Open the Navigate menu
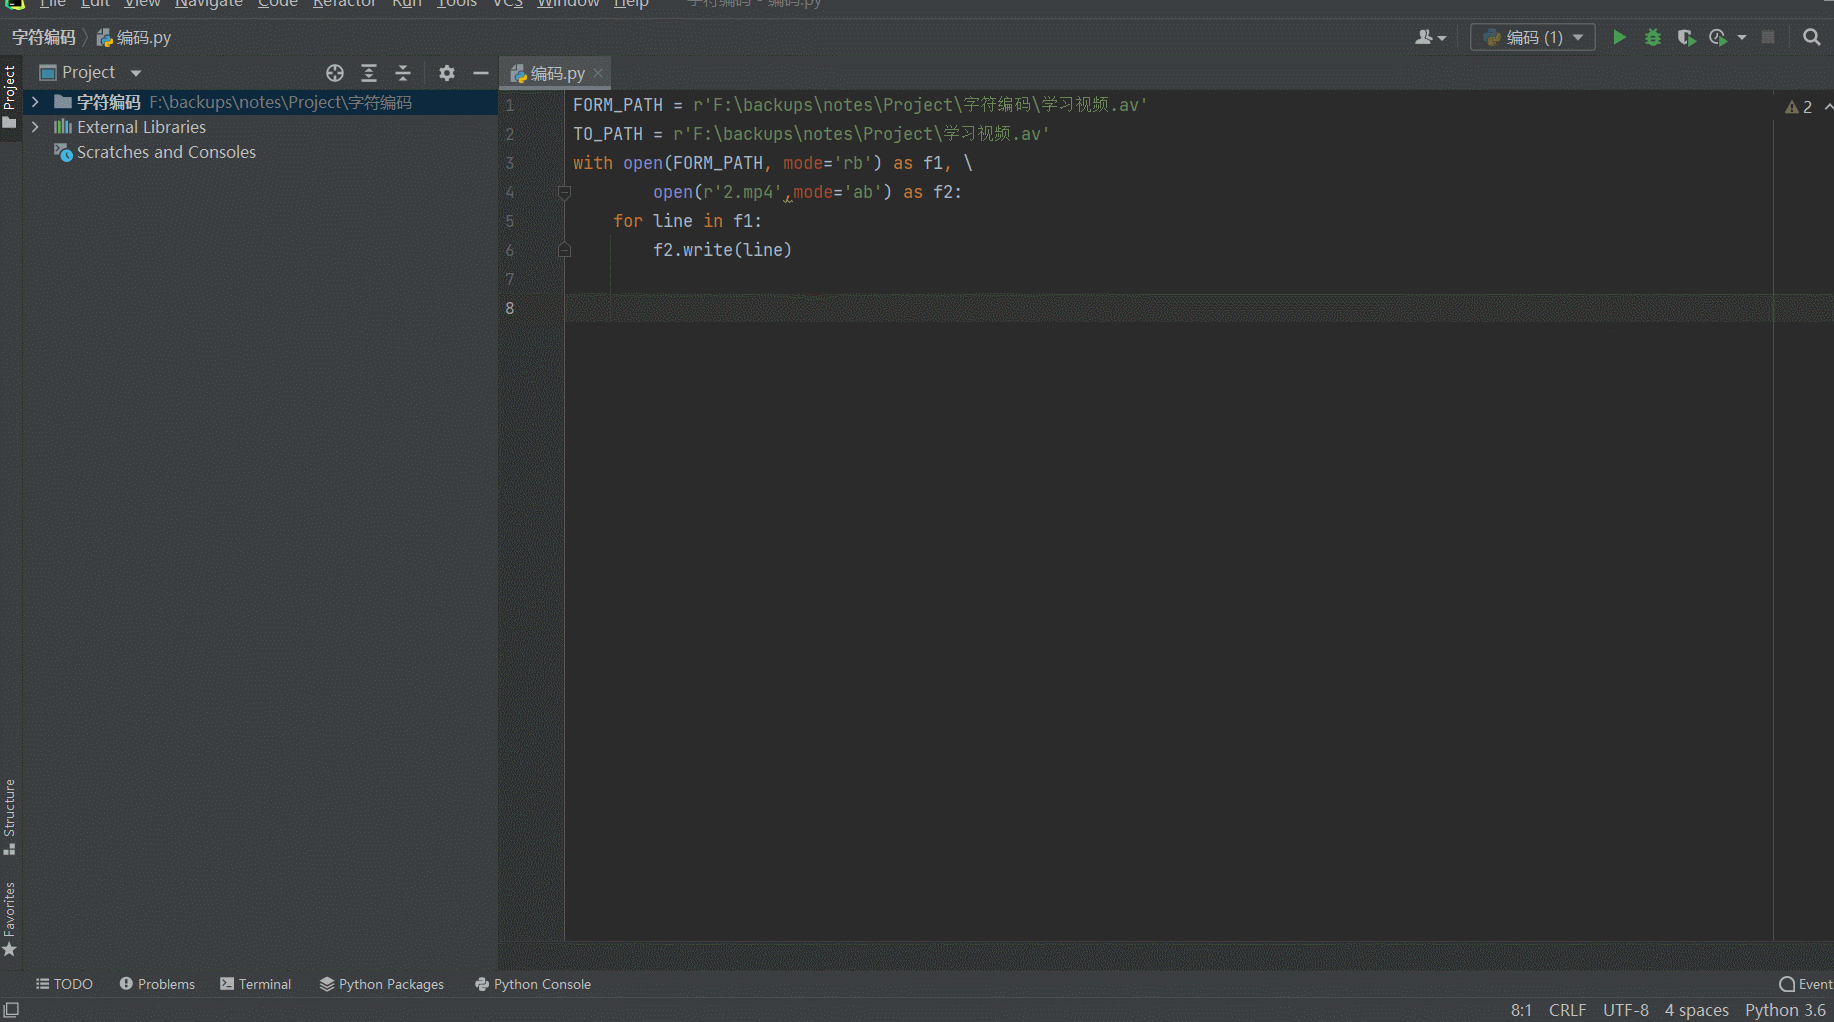The image size is (1834, 1022). point(208,4)
